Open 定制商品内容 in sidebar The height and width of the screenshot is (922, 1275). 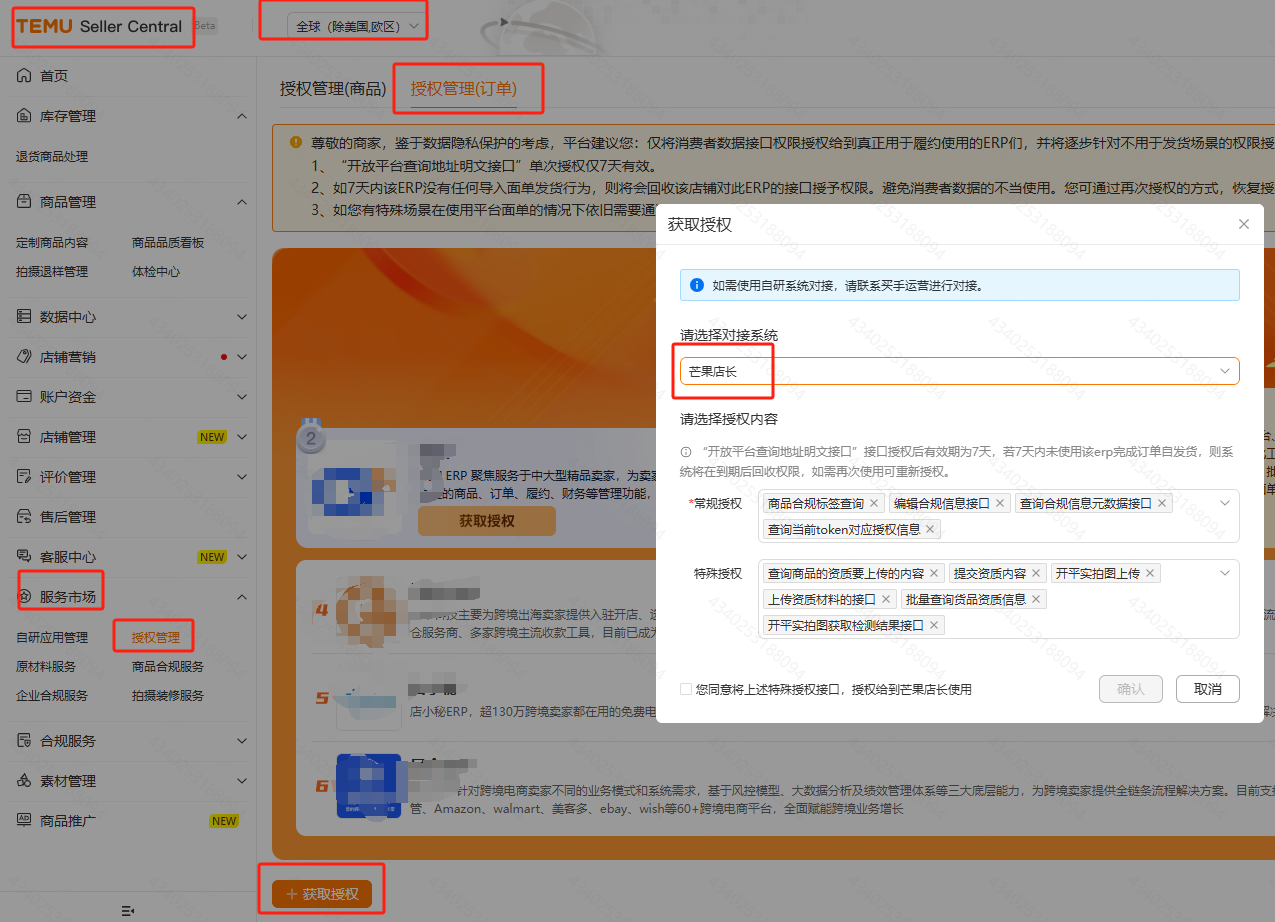(52, 242)
